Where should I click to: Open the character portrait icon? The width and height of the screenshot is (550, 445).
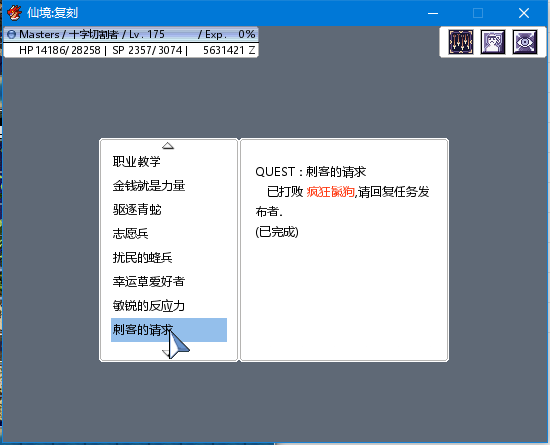tap(493, 42)
